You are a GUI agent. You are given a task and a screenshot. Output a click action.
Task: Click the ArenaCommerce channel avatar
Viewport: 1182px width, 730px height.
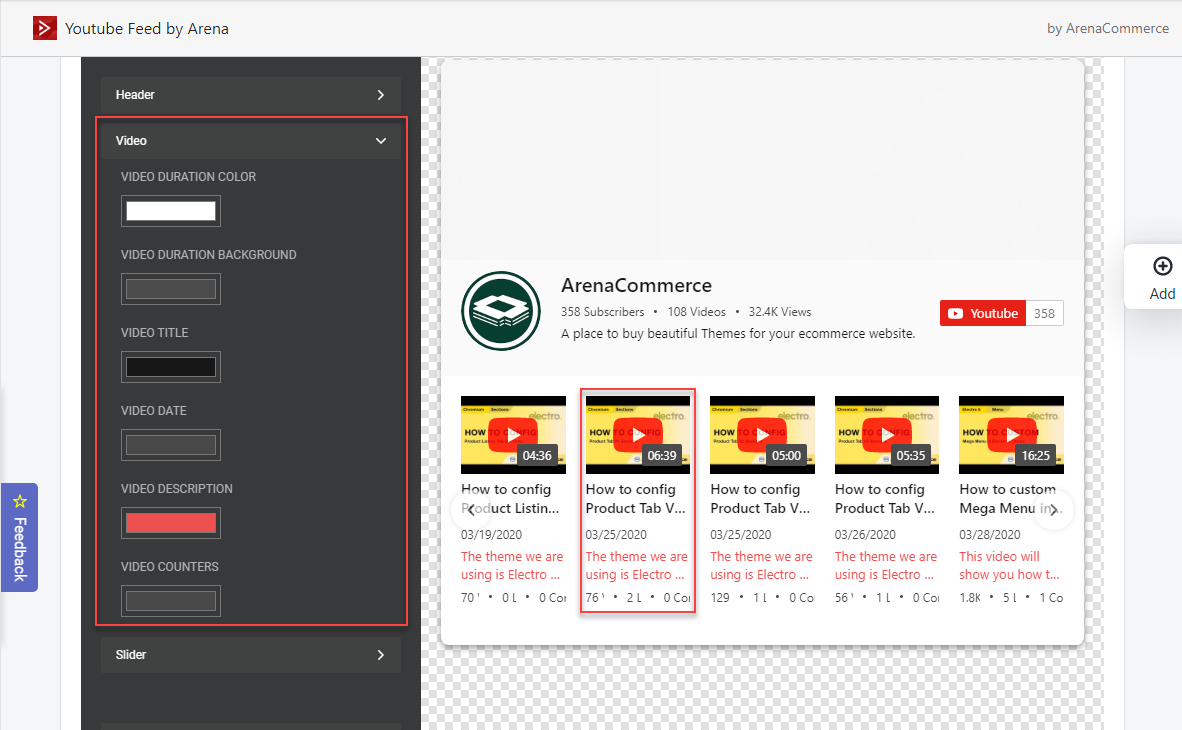[501, 311]
